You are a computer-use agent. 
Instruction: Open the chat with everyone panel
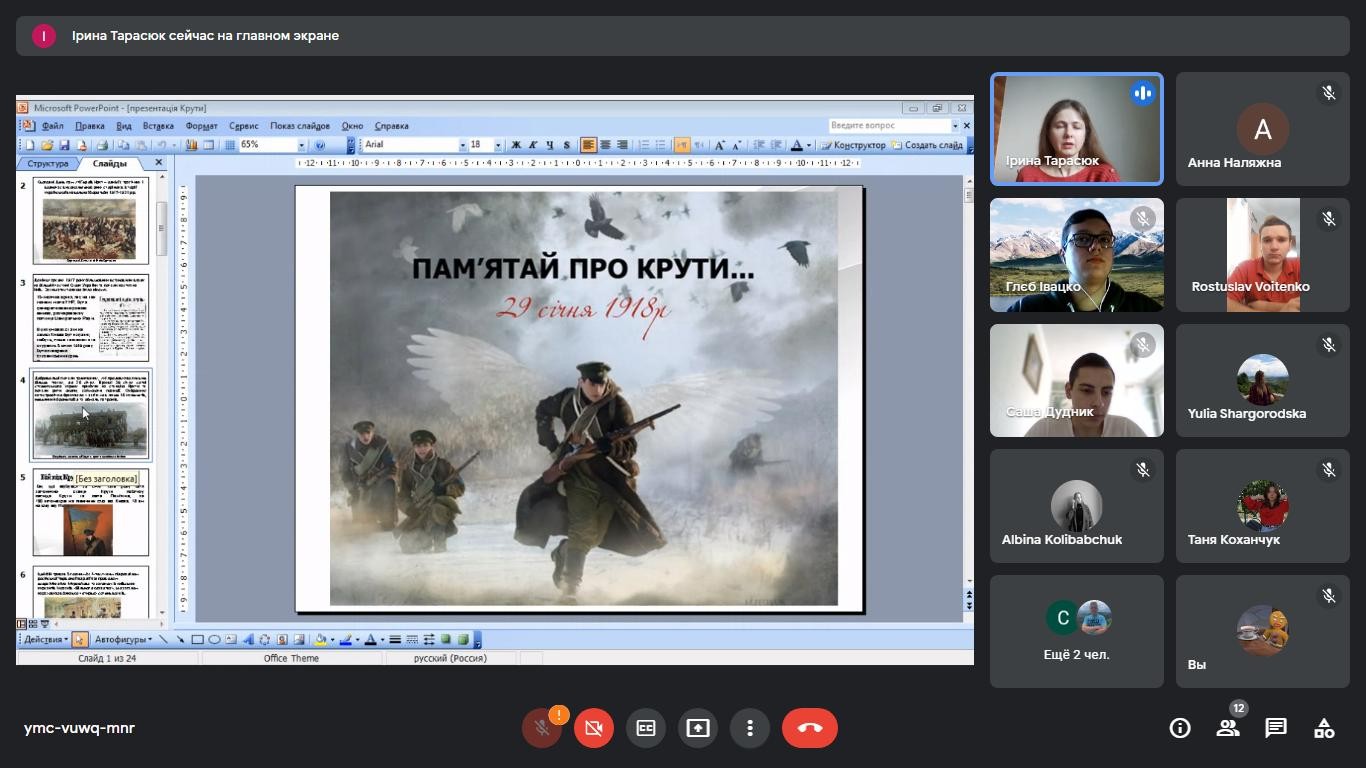point(1276,728)
